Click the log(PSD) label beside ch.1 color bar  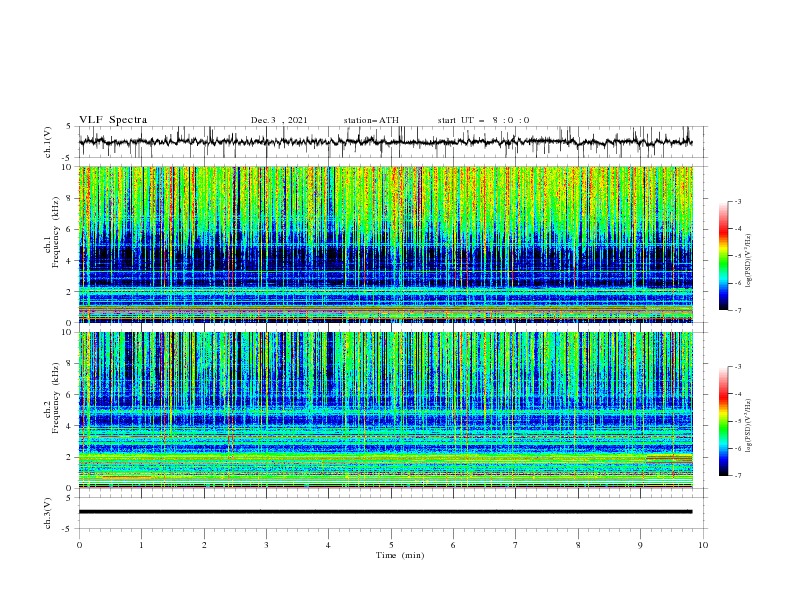click(x=749, y=261)
